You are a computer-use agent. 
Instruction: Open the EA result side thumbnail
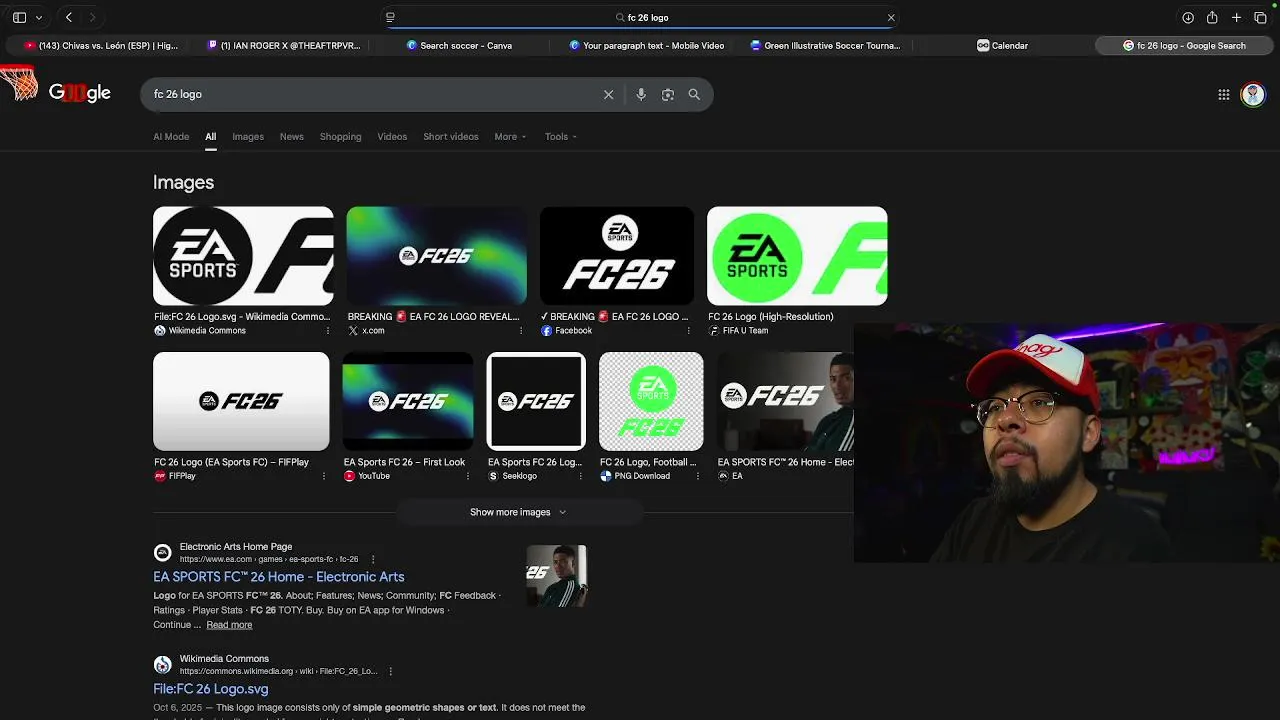click(x=557, y=576)
